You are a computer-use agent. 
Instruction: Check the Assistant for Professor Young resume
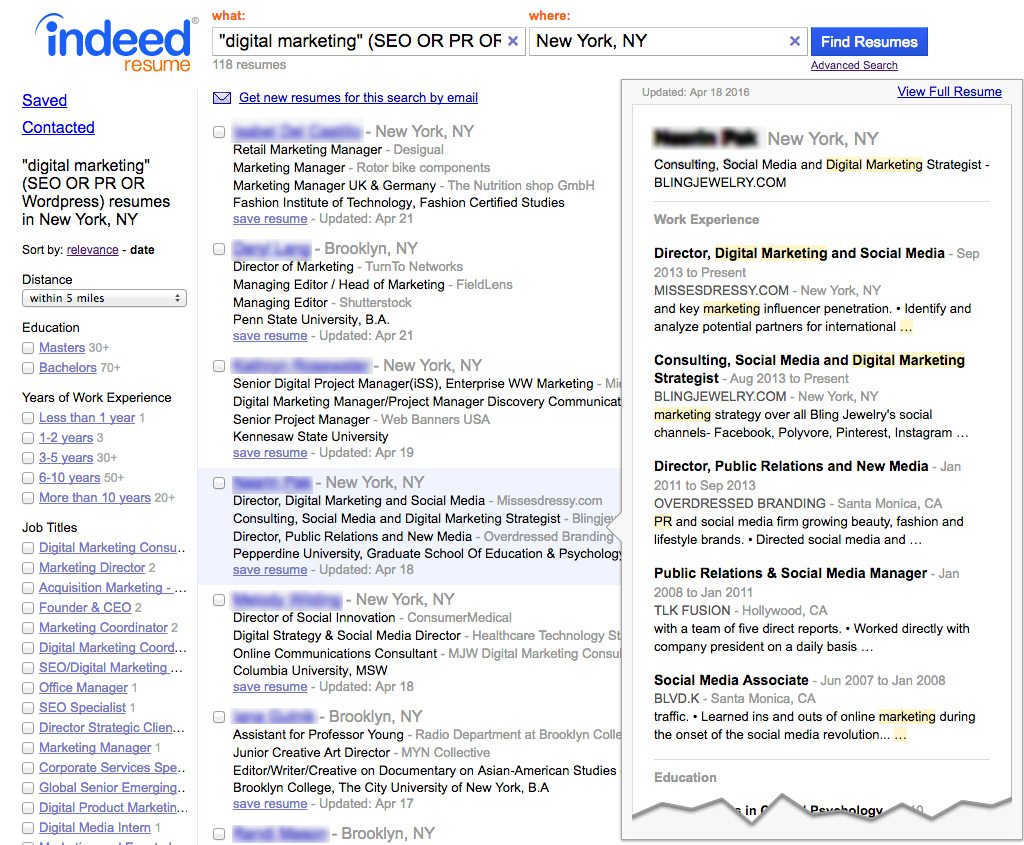tap(219, 717)
